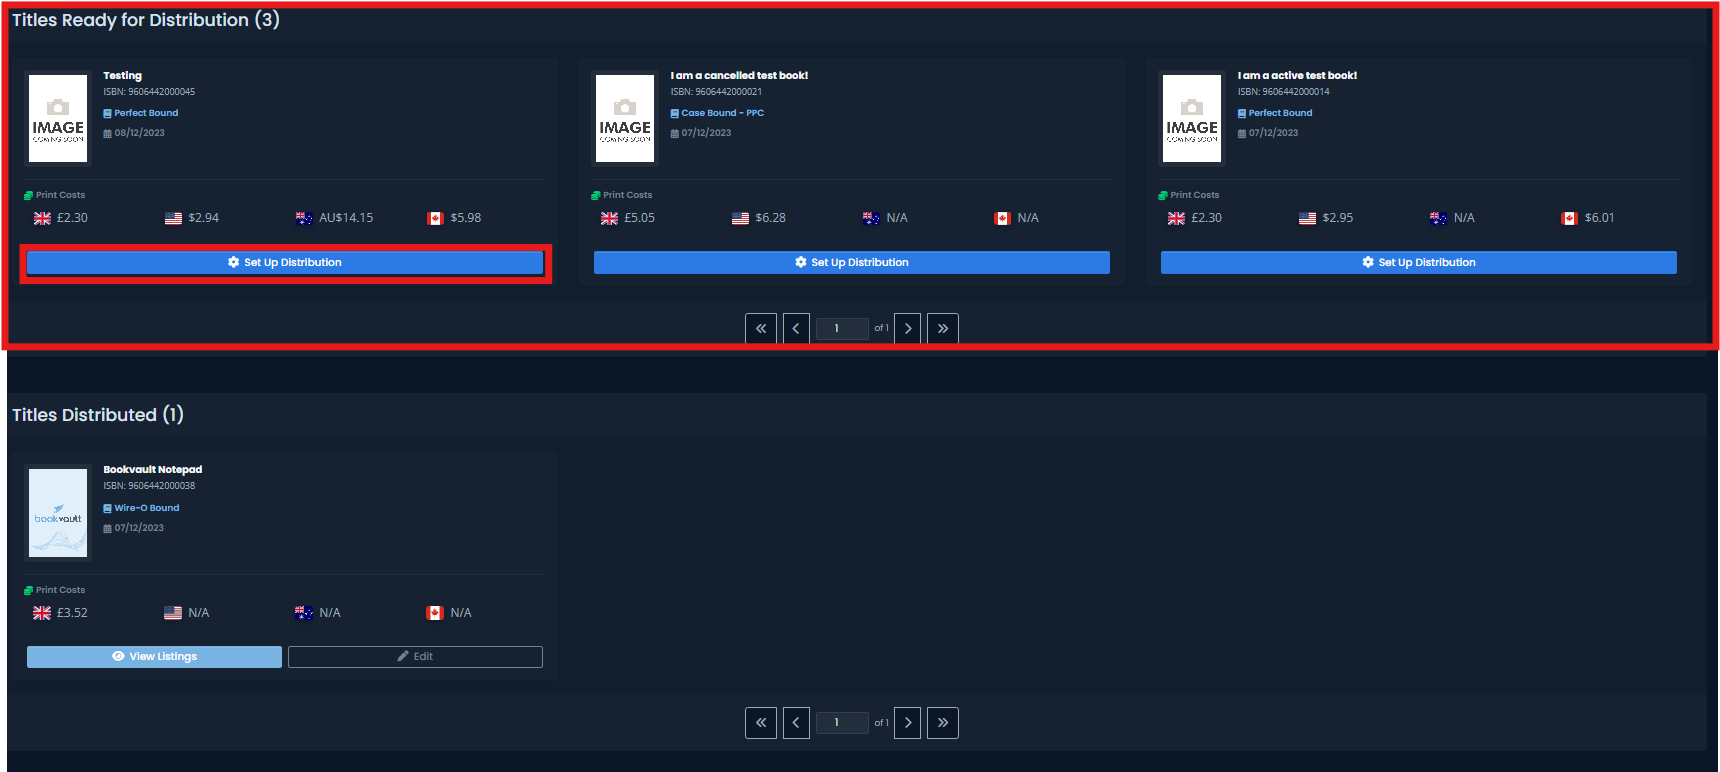Click the Bookvault Notepad title text
Viewport: 1720px width, 772px height.
(153, 469)
